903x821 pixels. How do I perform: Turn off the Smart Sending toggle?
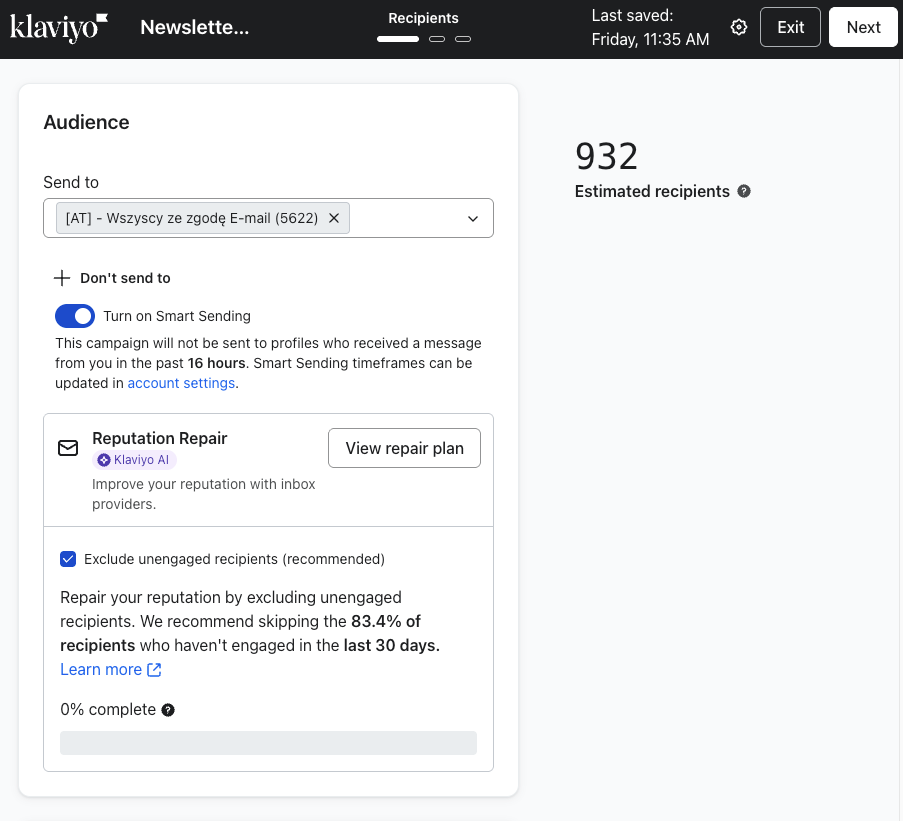click(75, 316)
